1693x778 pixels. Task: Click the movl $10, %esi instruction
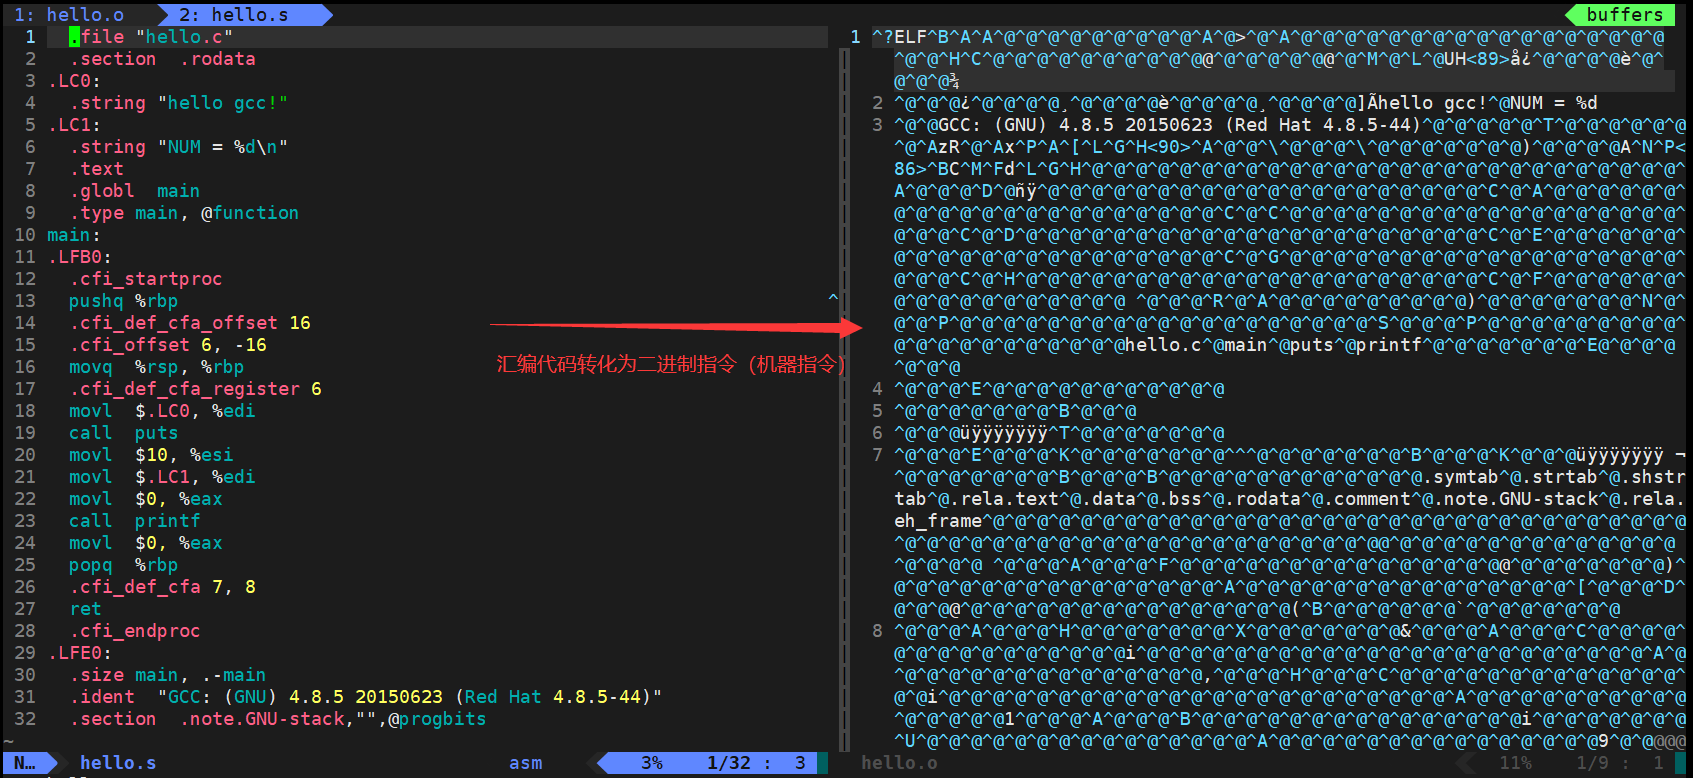click(151, 455)
